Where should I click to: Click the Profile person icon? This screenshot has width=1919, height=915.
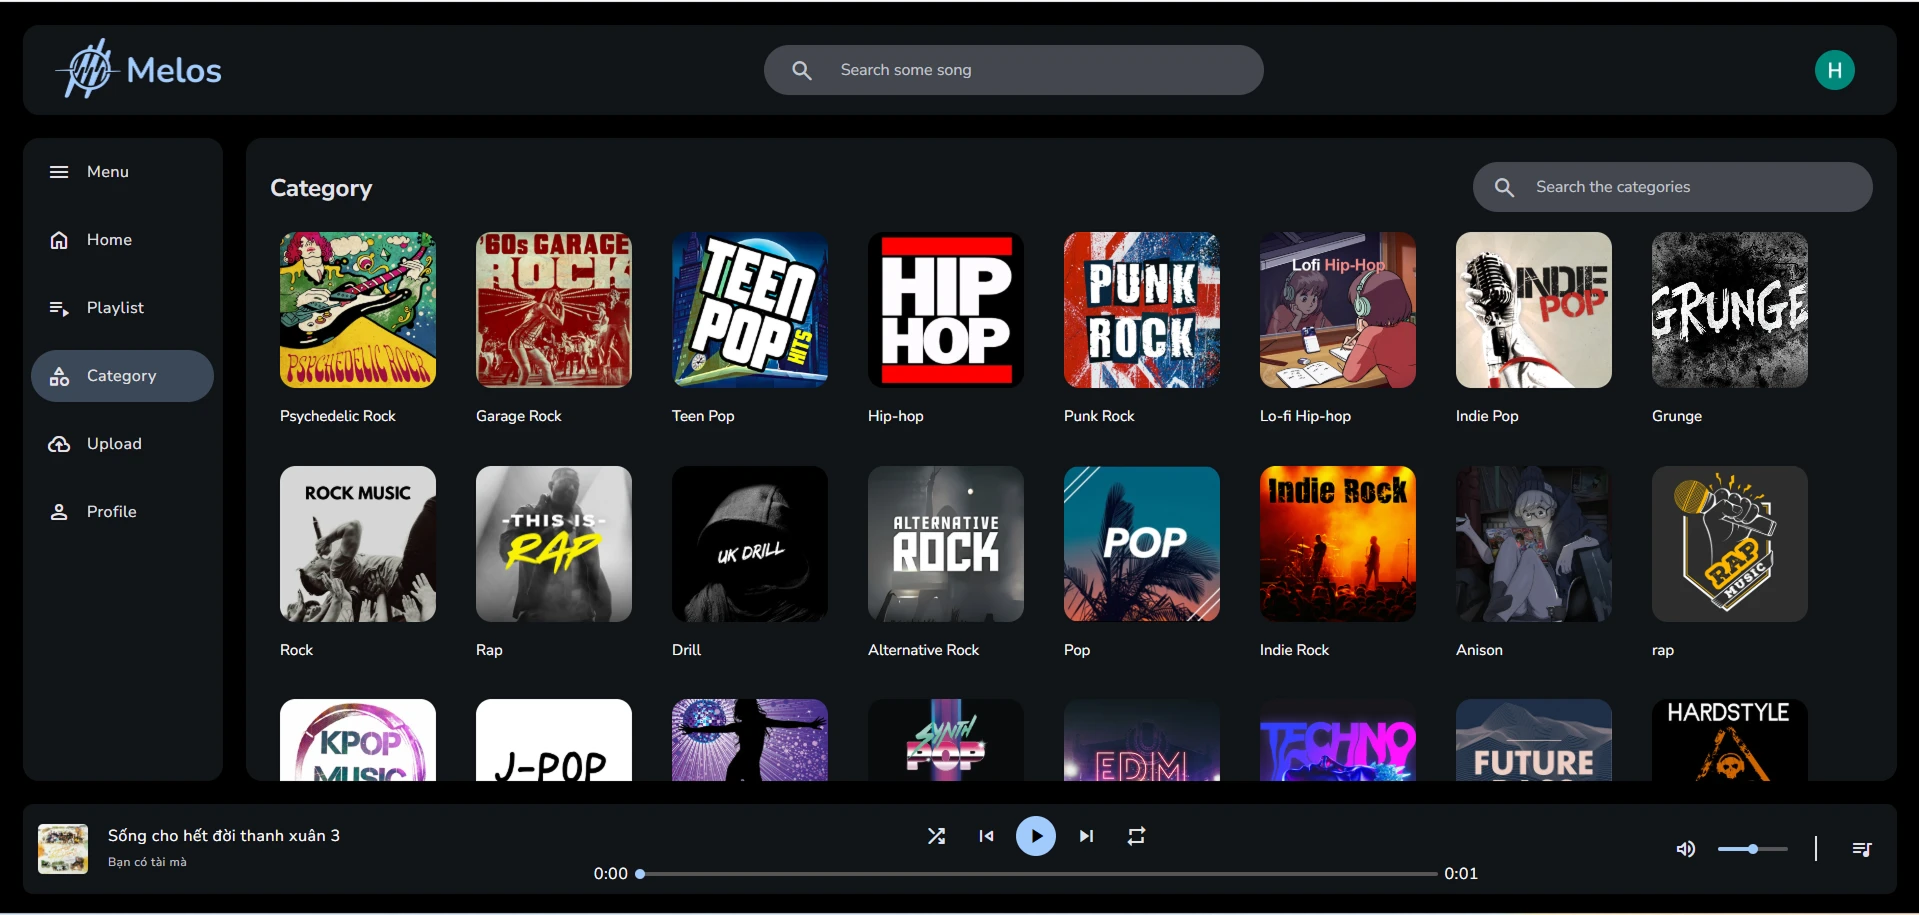click(59, 512)
